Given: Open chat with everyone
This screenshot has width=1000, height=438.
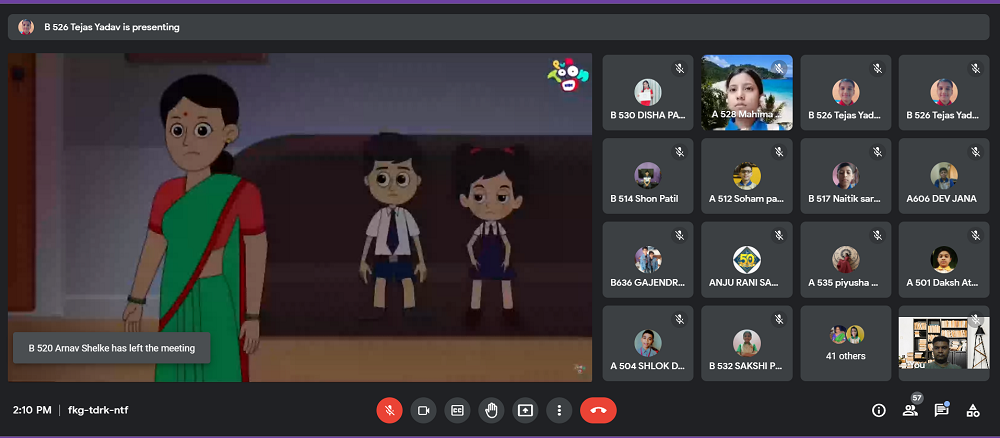Looking at the screenshot, I should [x=941, y=410].
